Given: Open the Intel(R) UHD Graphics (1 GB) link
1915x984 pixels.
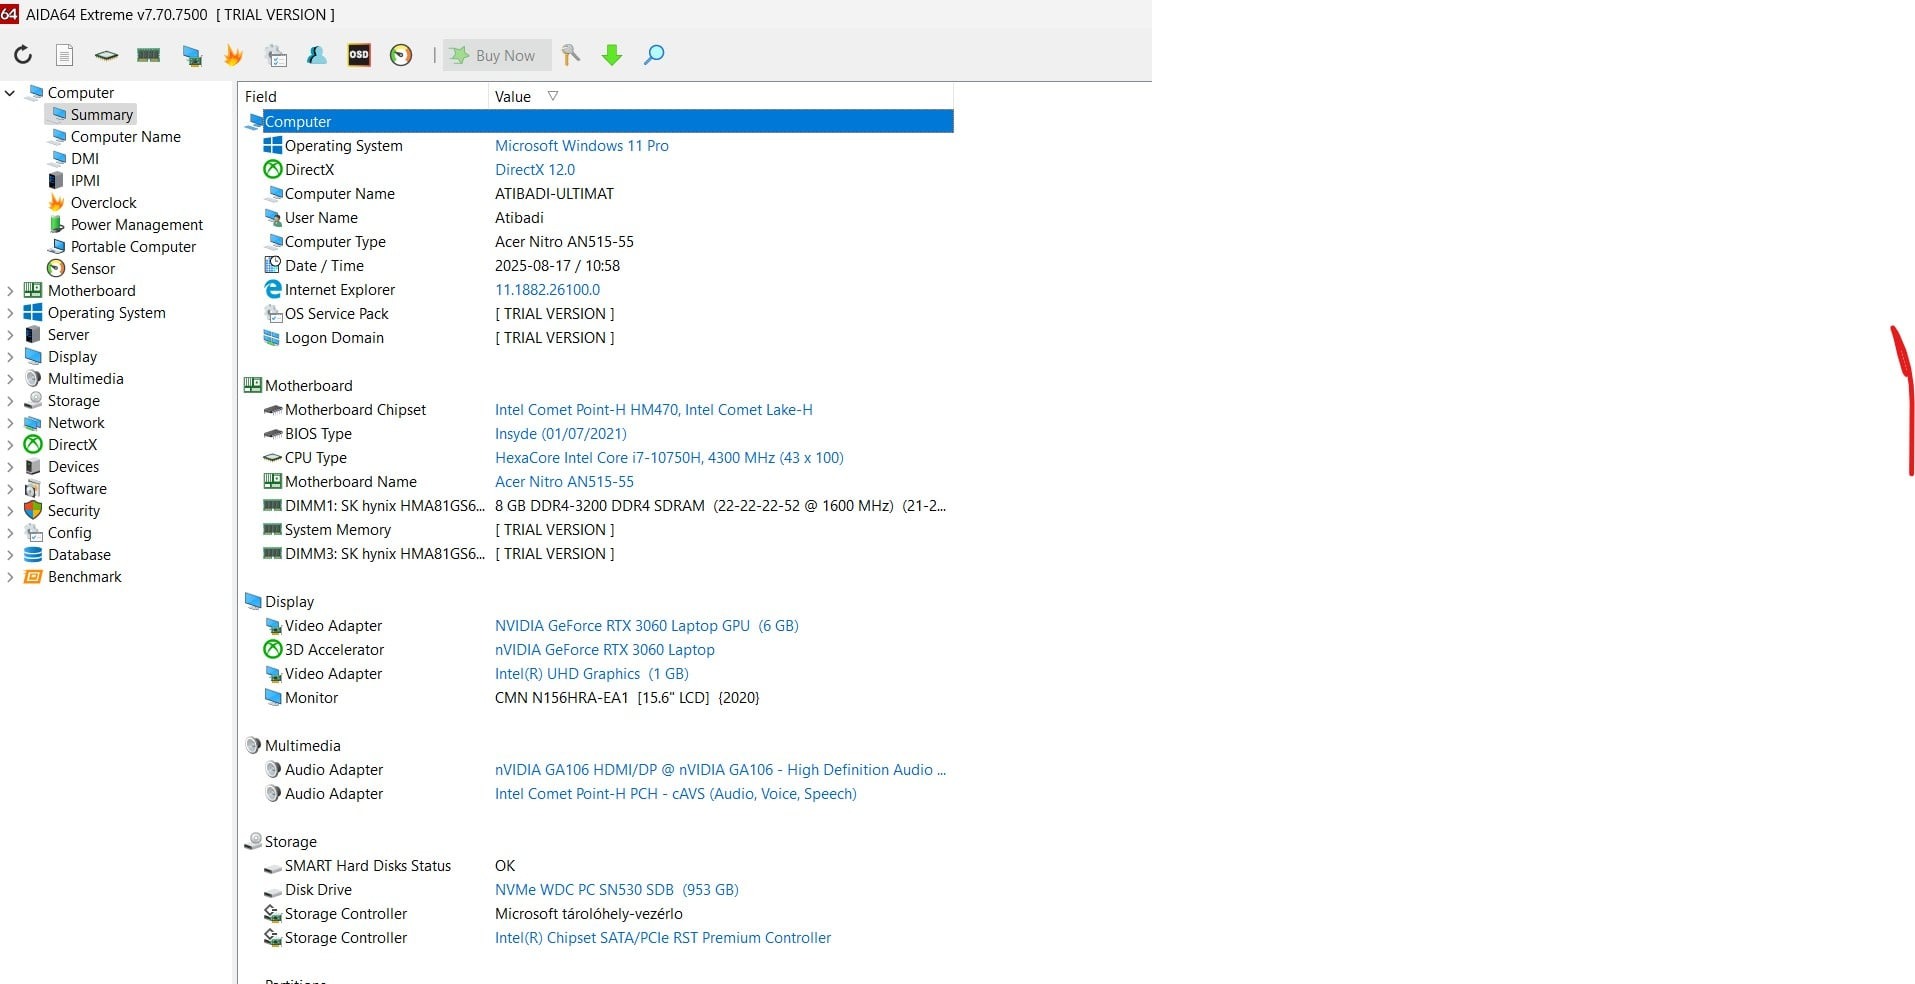Looking at the screenshot, I should (x=592, y=674).
